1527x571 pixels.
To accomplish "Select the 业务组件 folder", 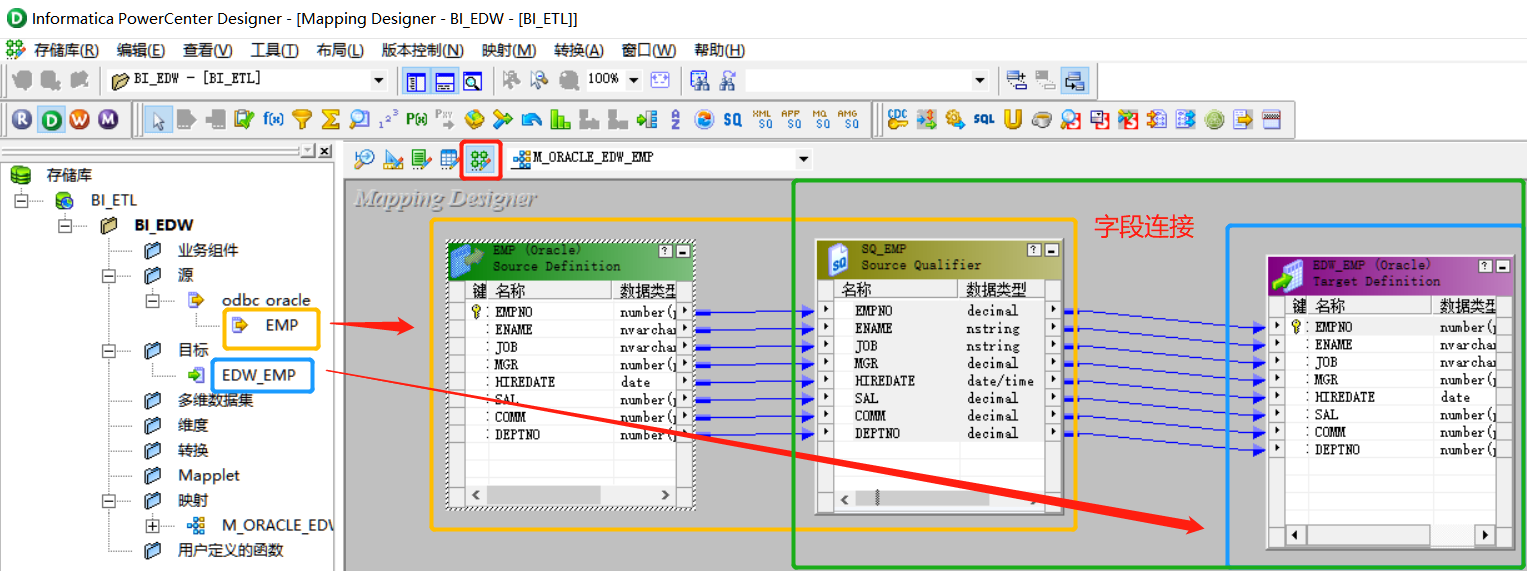I will click(x=208, y=250).
